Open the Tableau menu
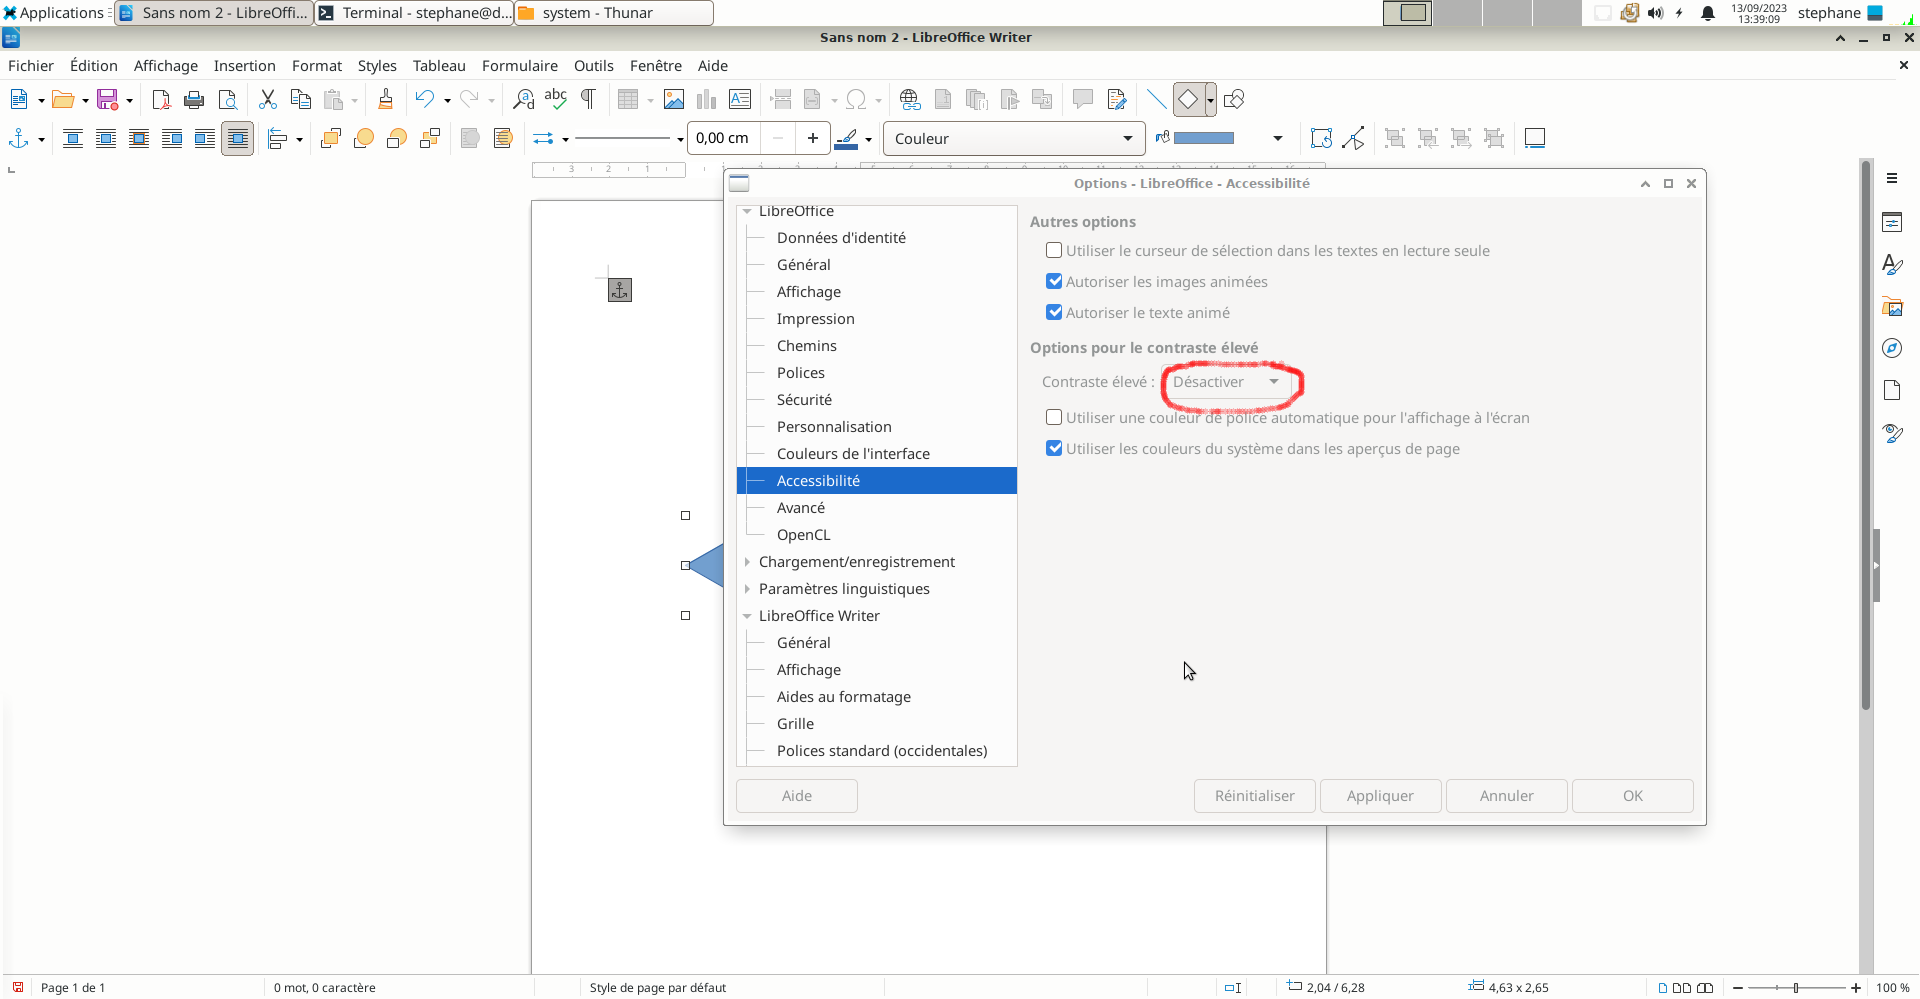 (439, 66)
